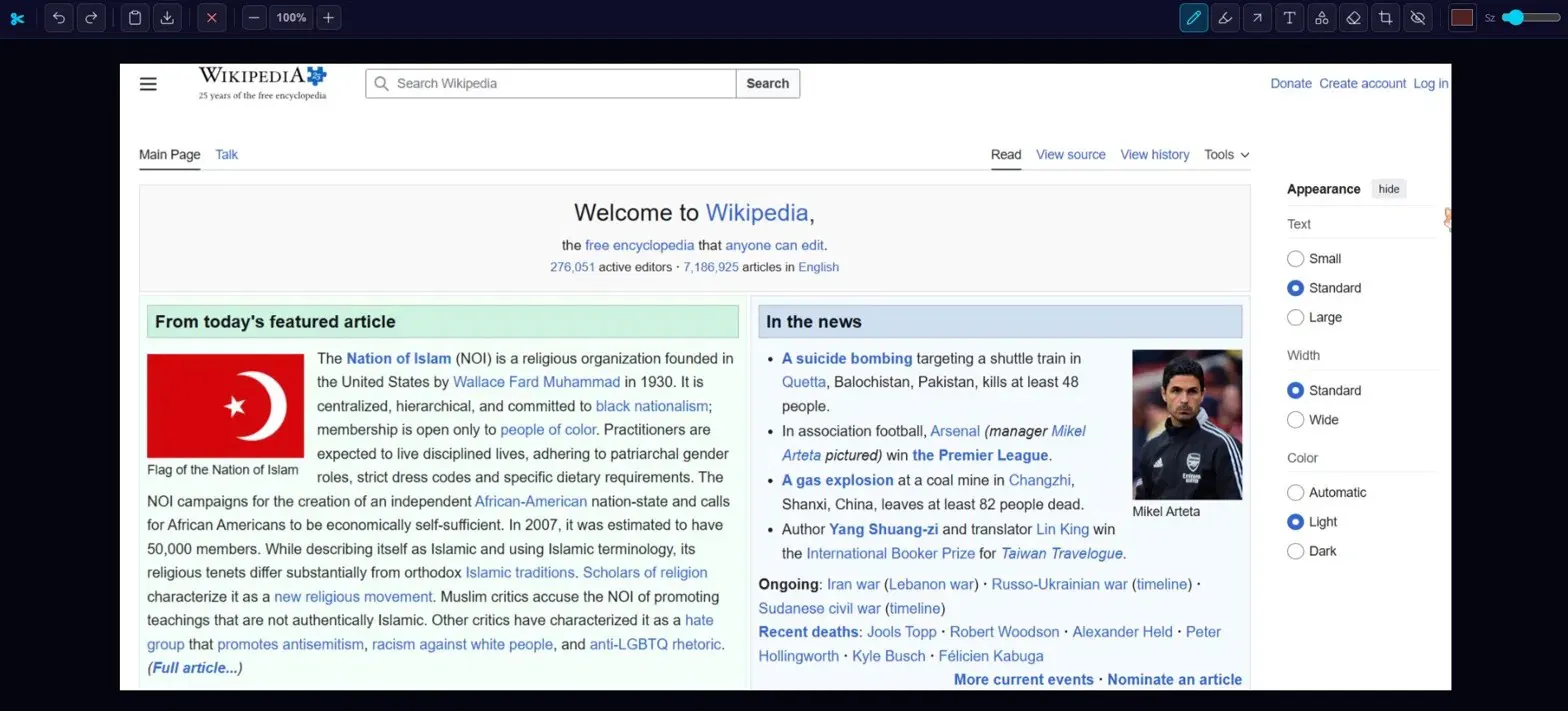1568x711 pixels.
Task: Select Small text size radio
Action: (x=1296, y=259)
